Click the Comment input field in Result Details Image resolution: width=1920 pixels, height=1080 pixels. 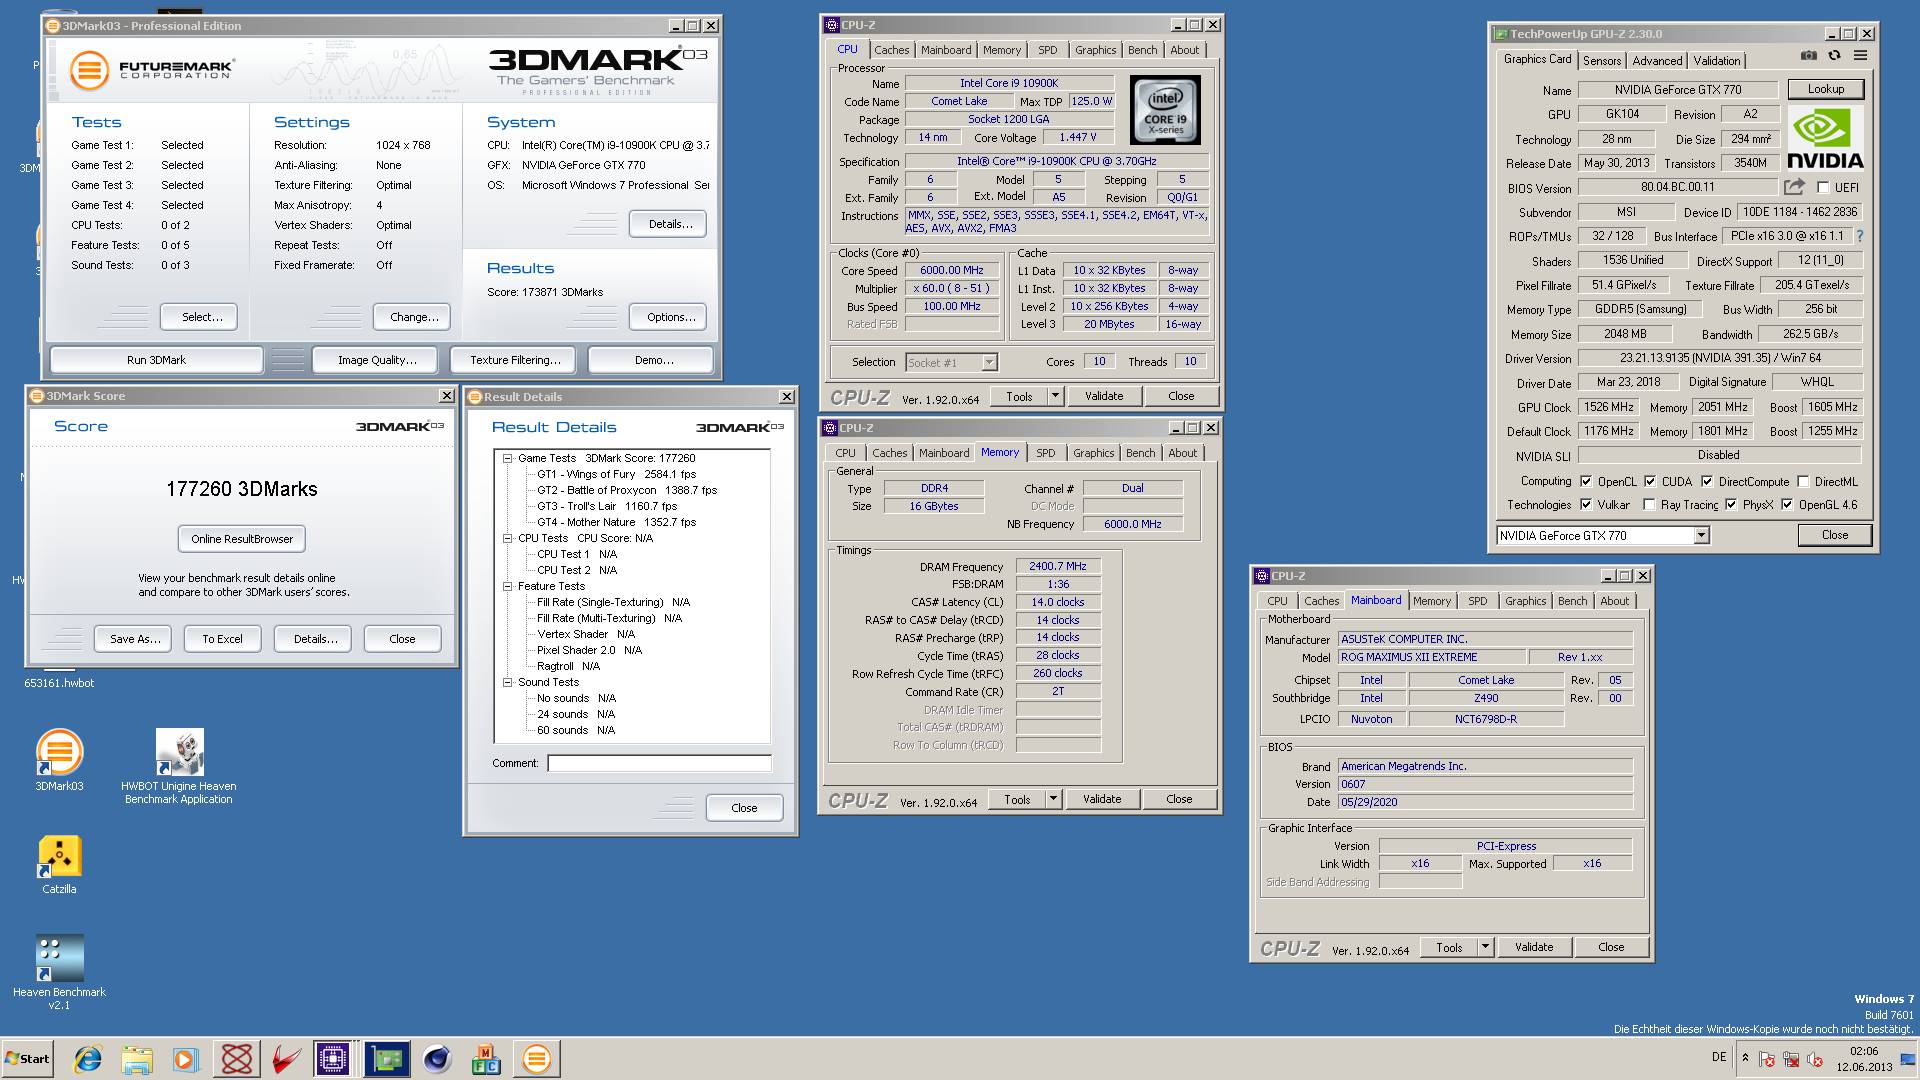coord(659,763)
